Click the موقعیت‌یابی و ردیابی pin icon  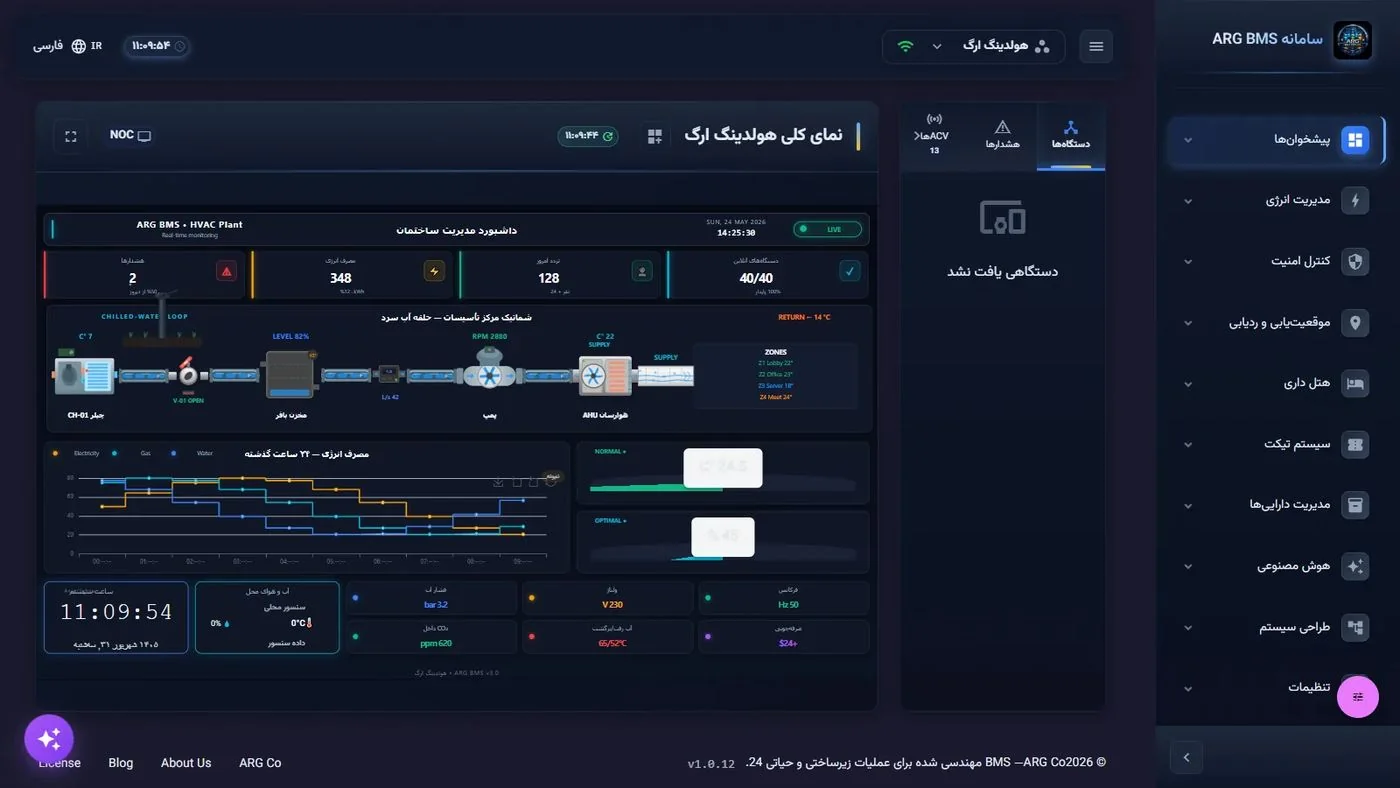(x=1355, y=322)
